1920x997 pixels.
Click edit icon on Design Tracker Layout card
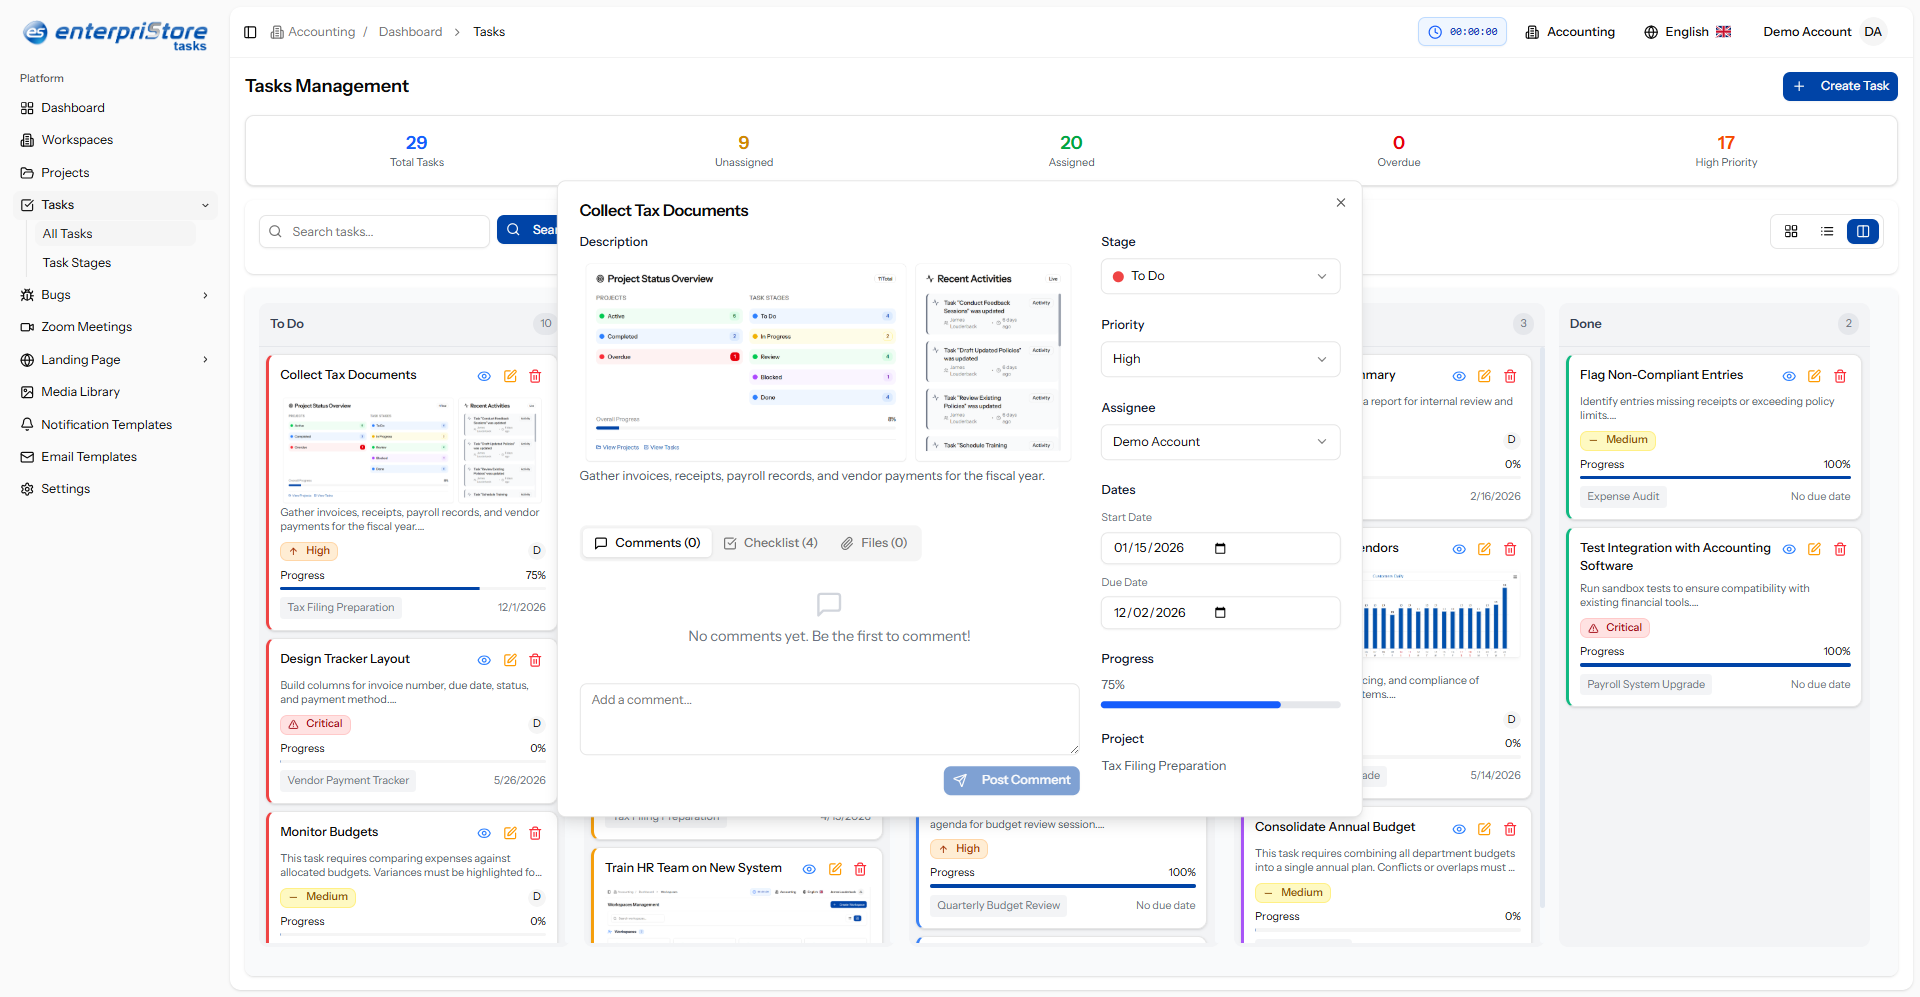pos(510,660)
